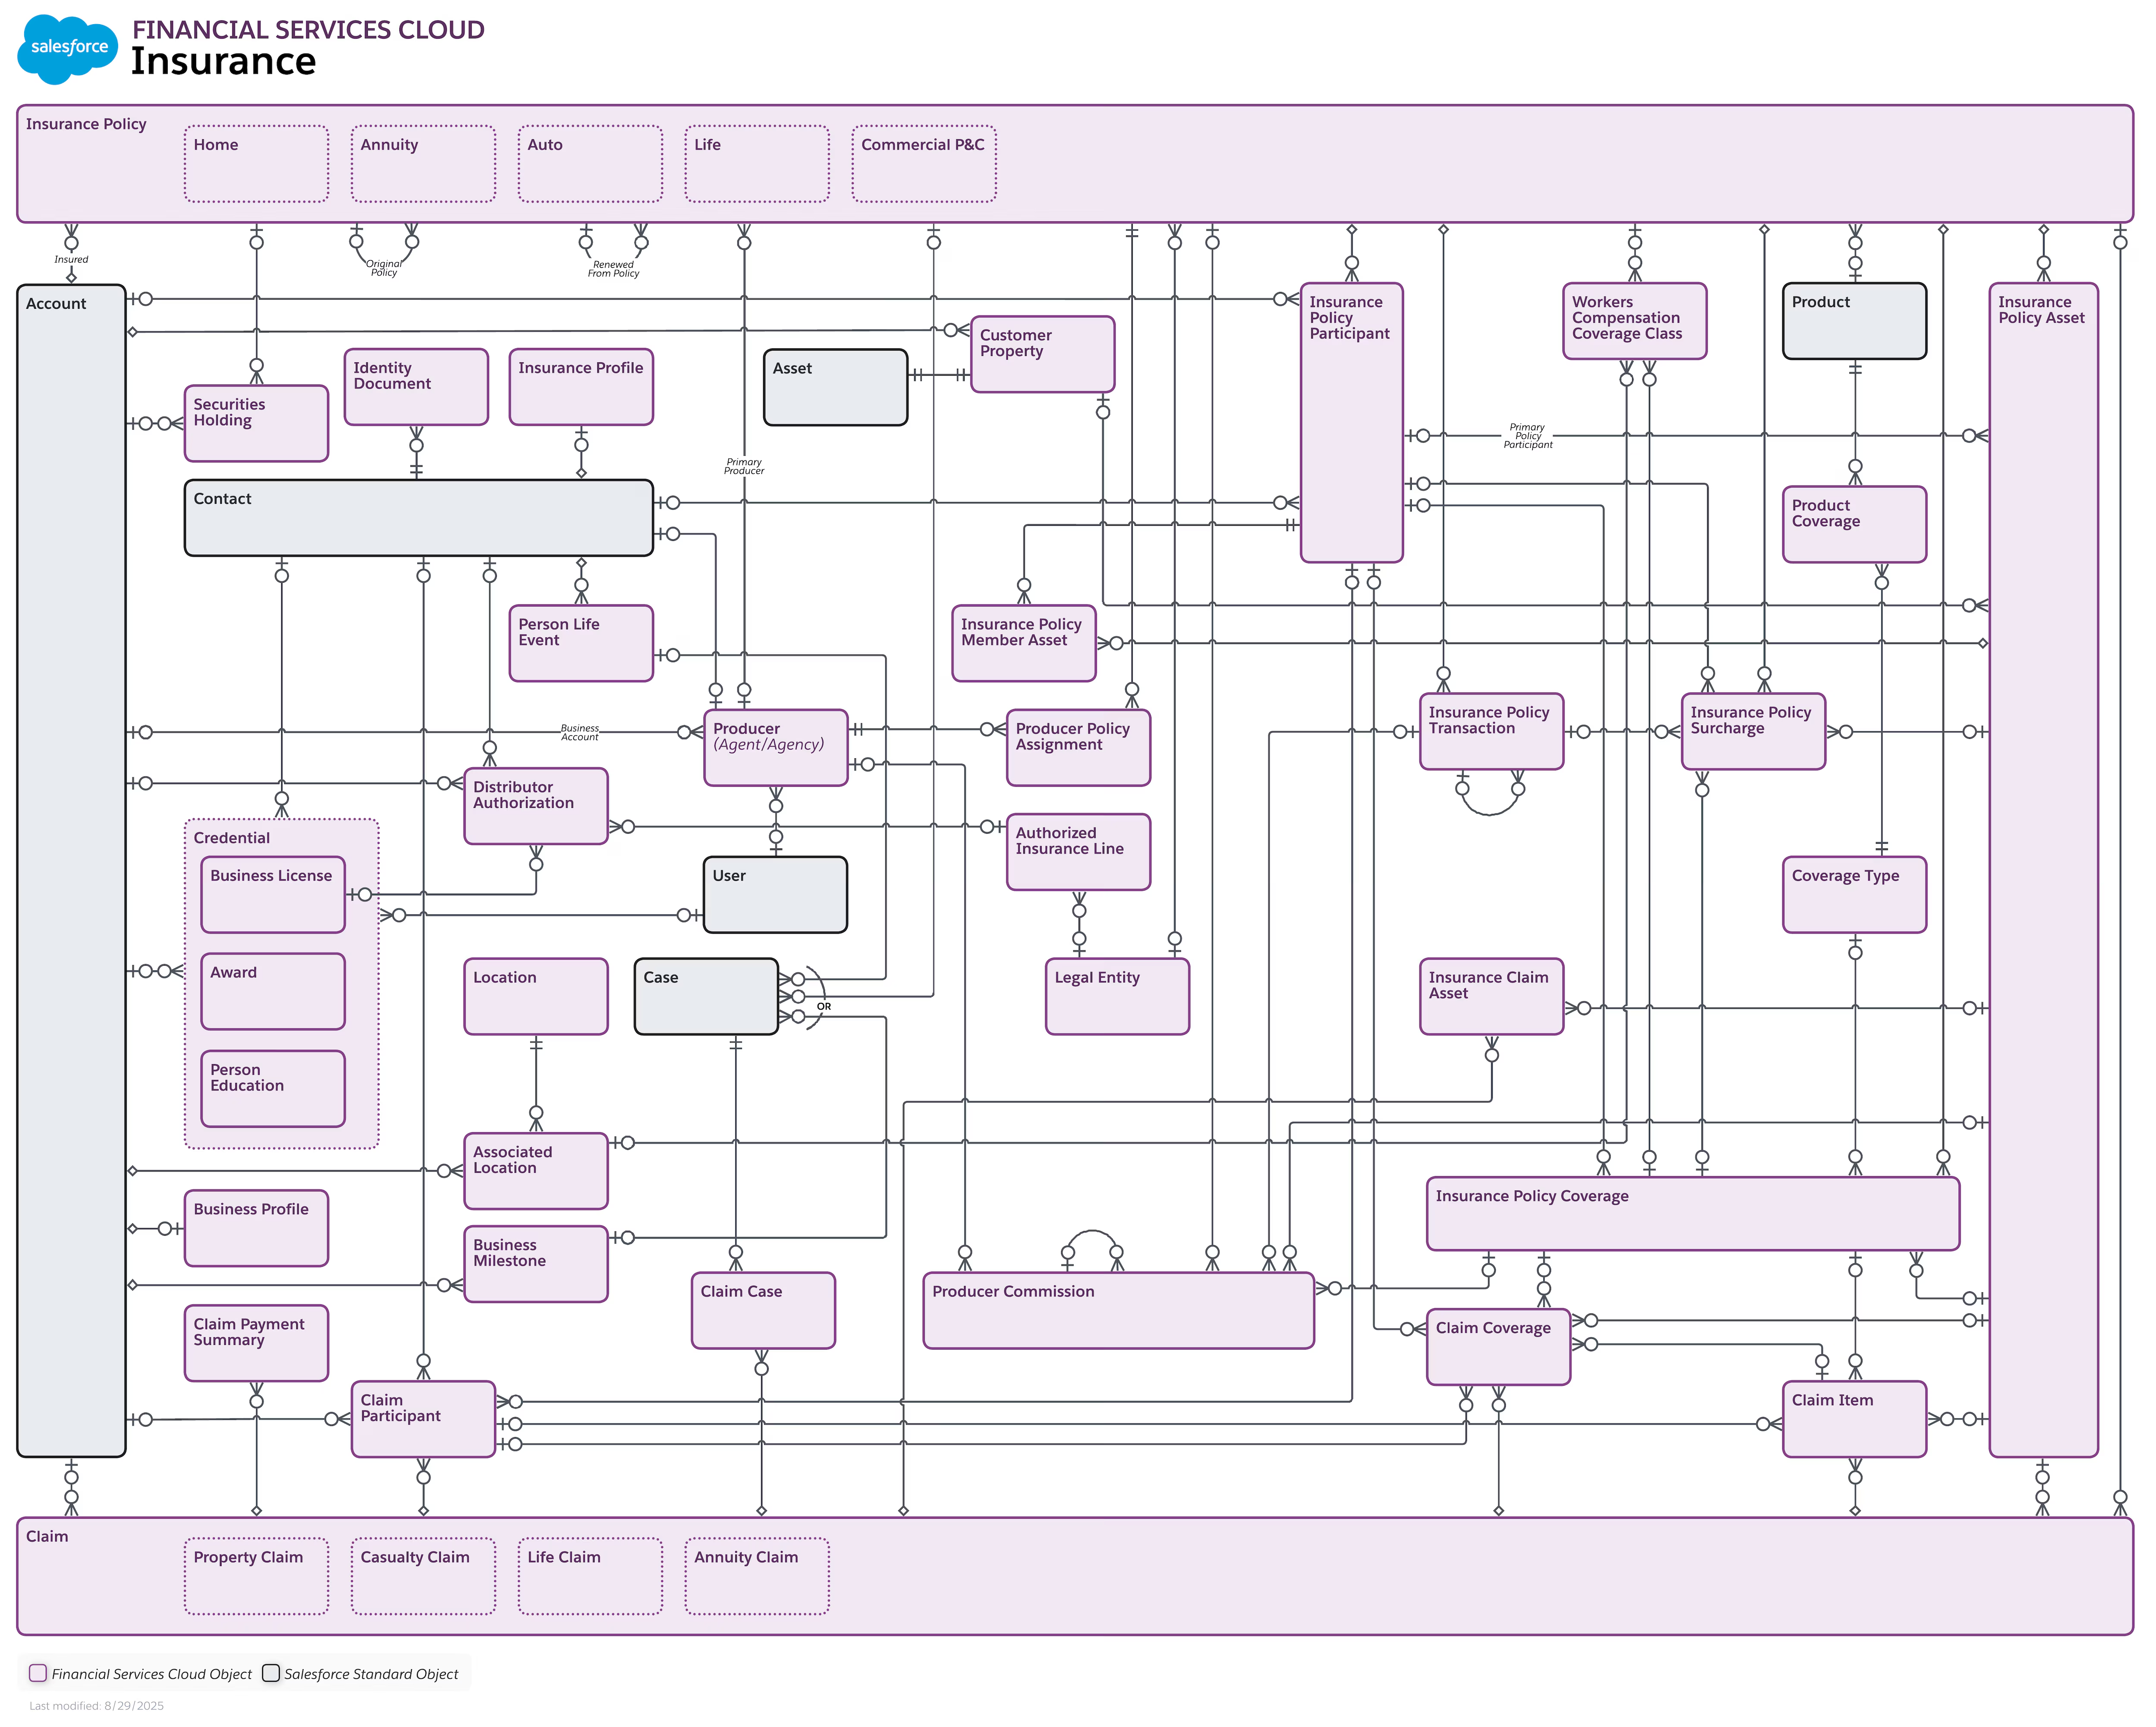
Task: Click the Claim Participant entity
Action: (423, 1420)
